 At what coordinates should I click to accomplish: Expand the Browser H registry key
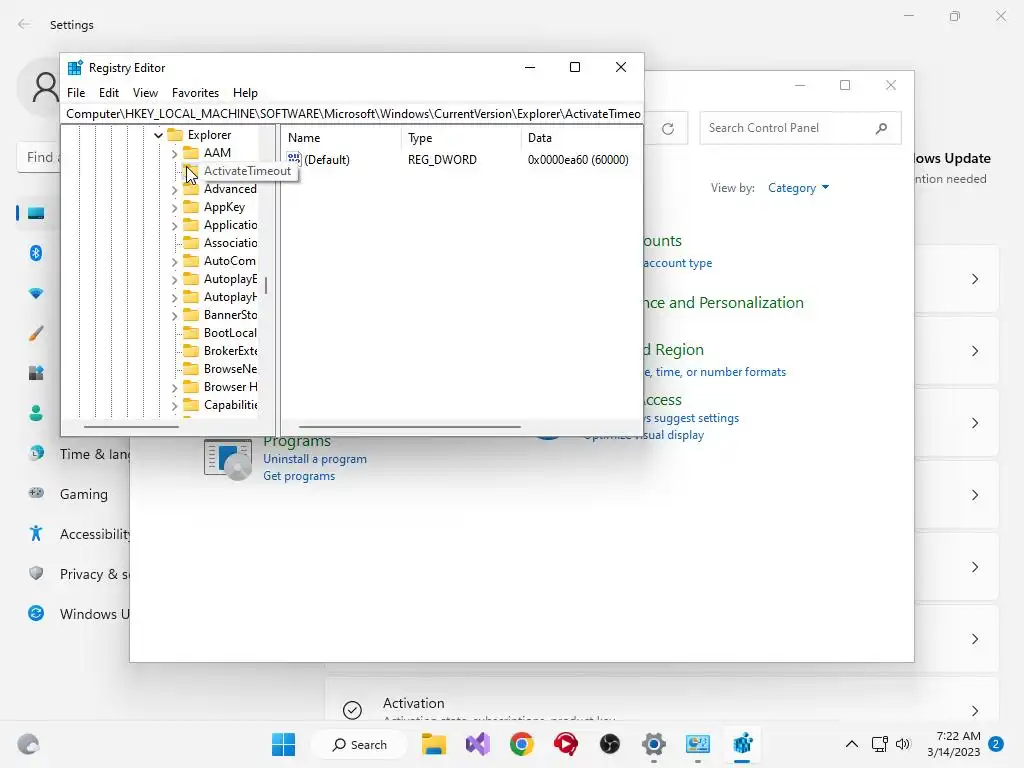pyautogui.click(x=174, y=388)
